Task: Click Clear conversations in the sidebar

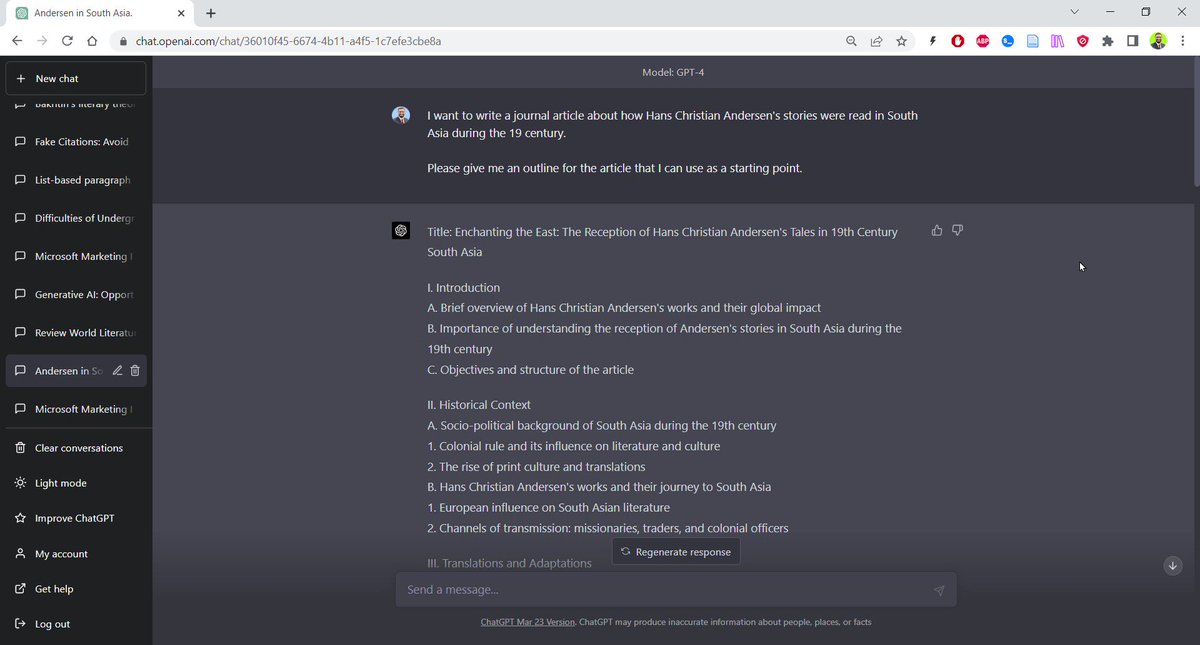Action: tap(76, 448)
